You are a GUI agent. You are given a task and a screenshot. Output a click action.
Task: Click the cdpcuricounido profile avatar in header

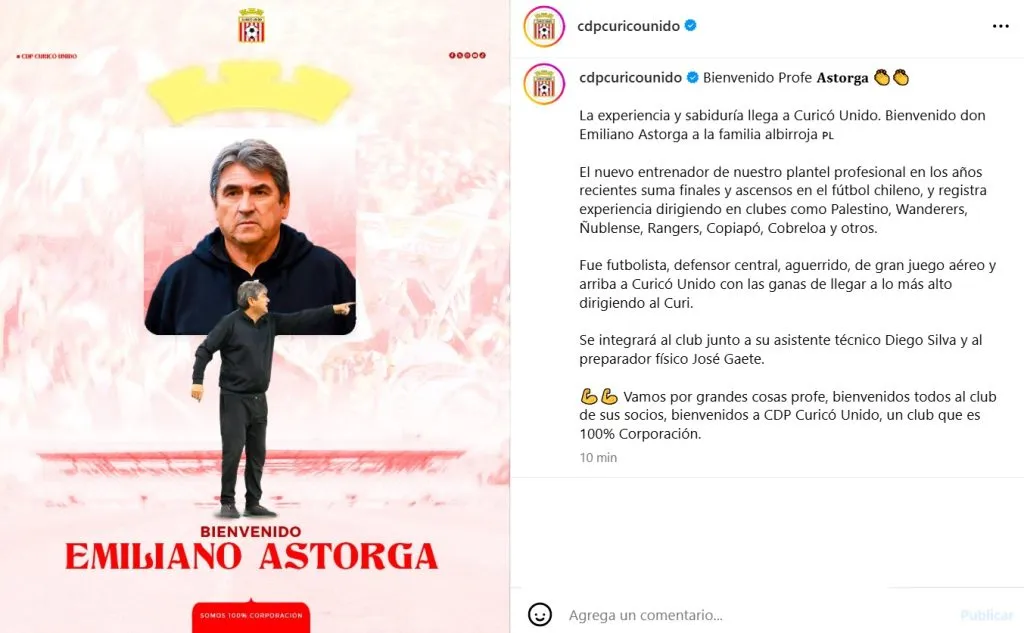(544, 26)
